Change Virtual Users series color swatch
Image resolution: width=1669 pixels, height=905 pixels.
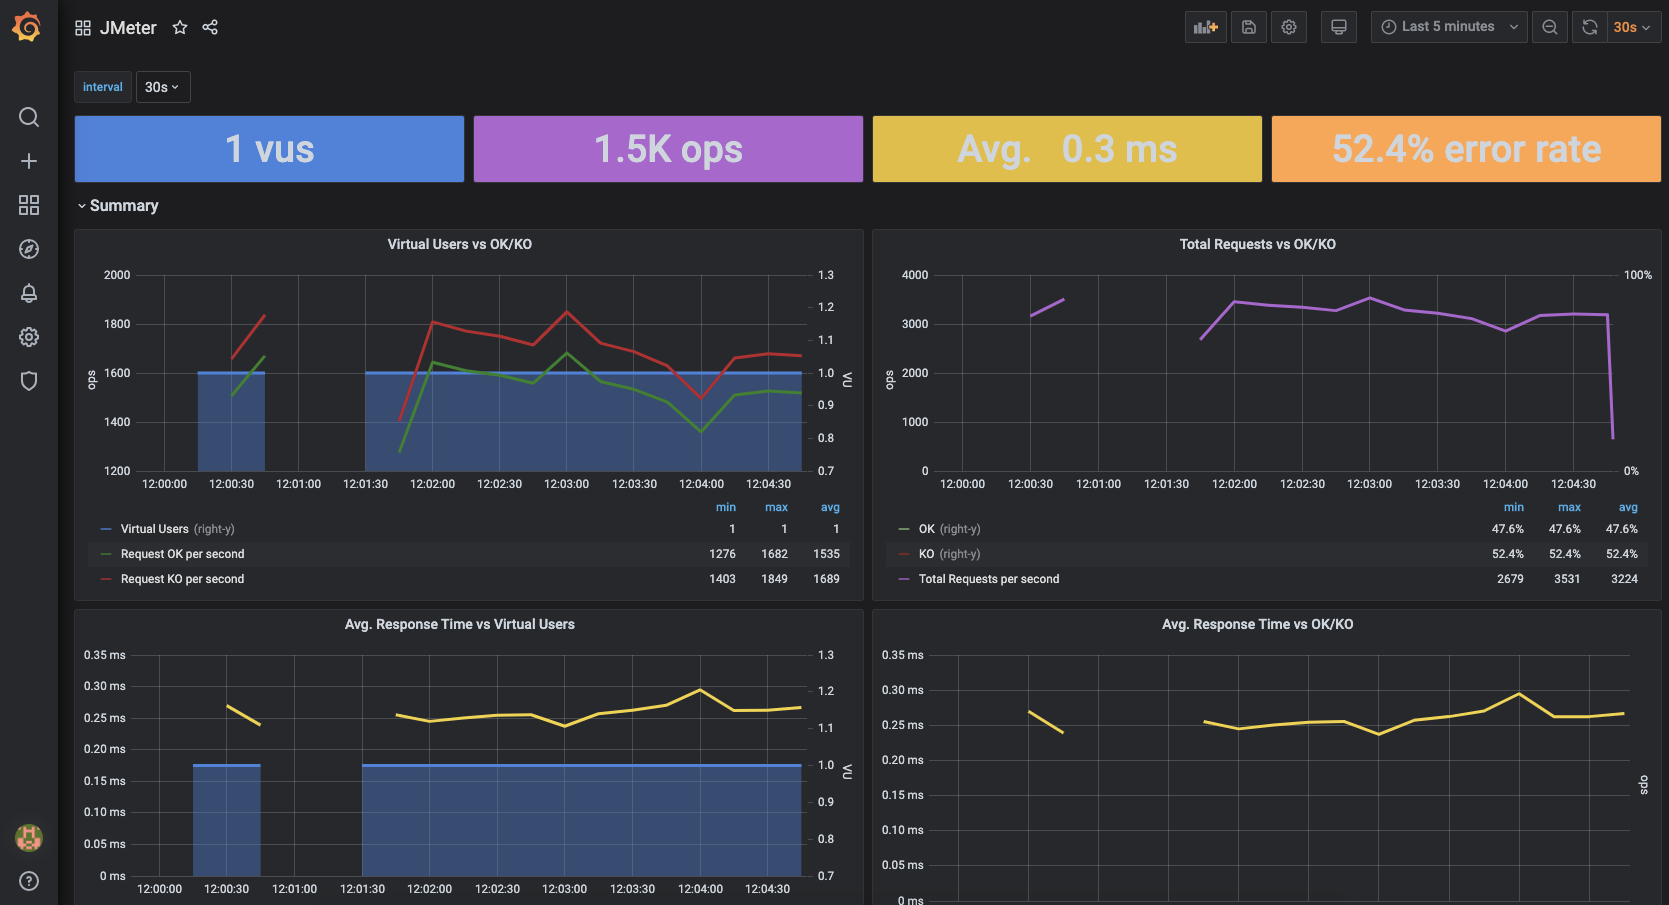pyautogui.click(x=106, y=529)
